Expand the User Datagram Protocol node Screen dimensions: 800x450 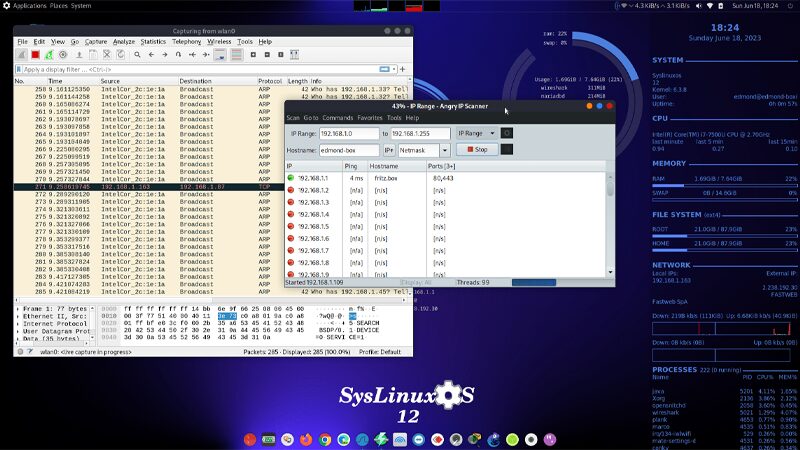click(18, 331)
